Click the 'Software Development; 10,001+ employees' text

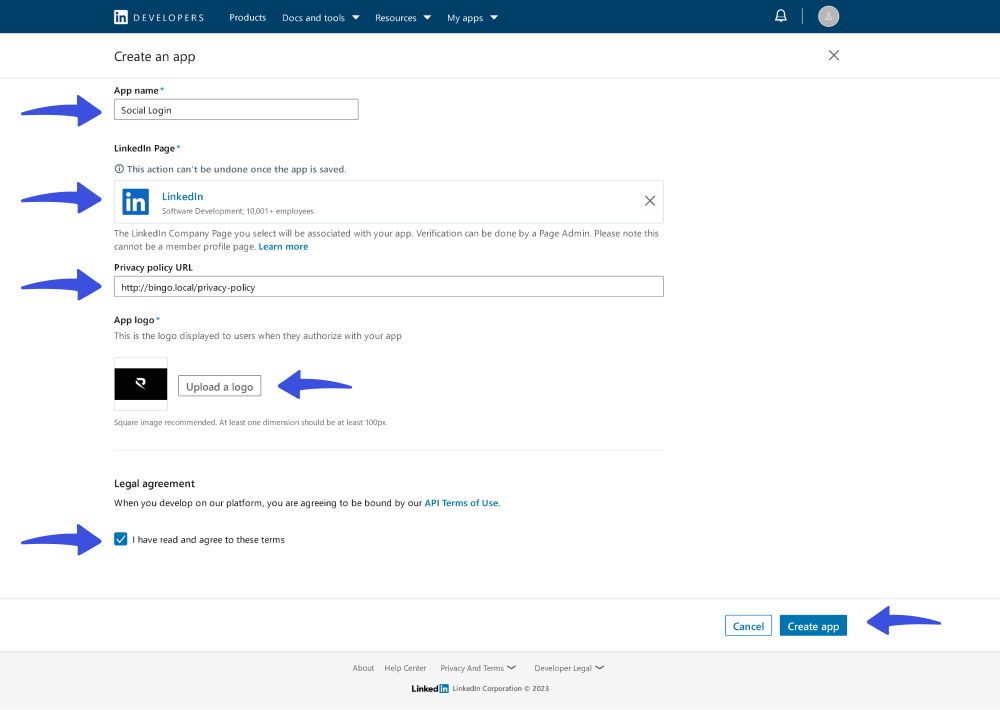coord(238,211)
